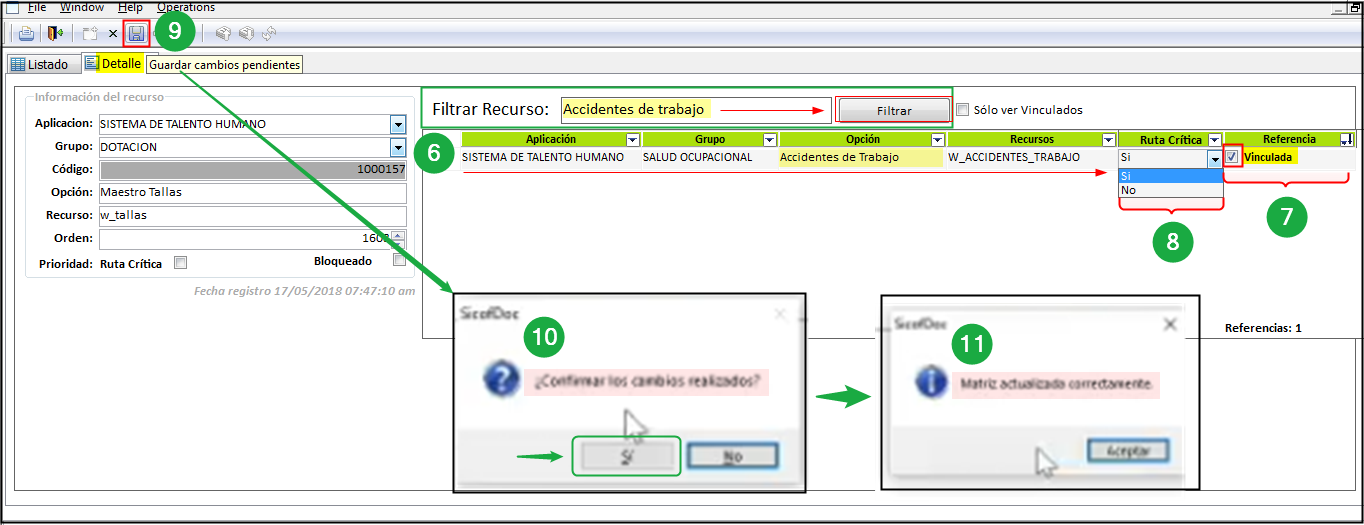Click the Fecha registro timestamp text
The image size is (1364, 525).
[x=305, y=291]
